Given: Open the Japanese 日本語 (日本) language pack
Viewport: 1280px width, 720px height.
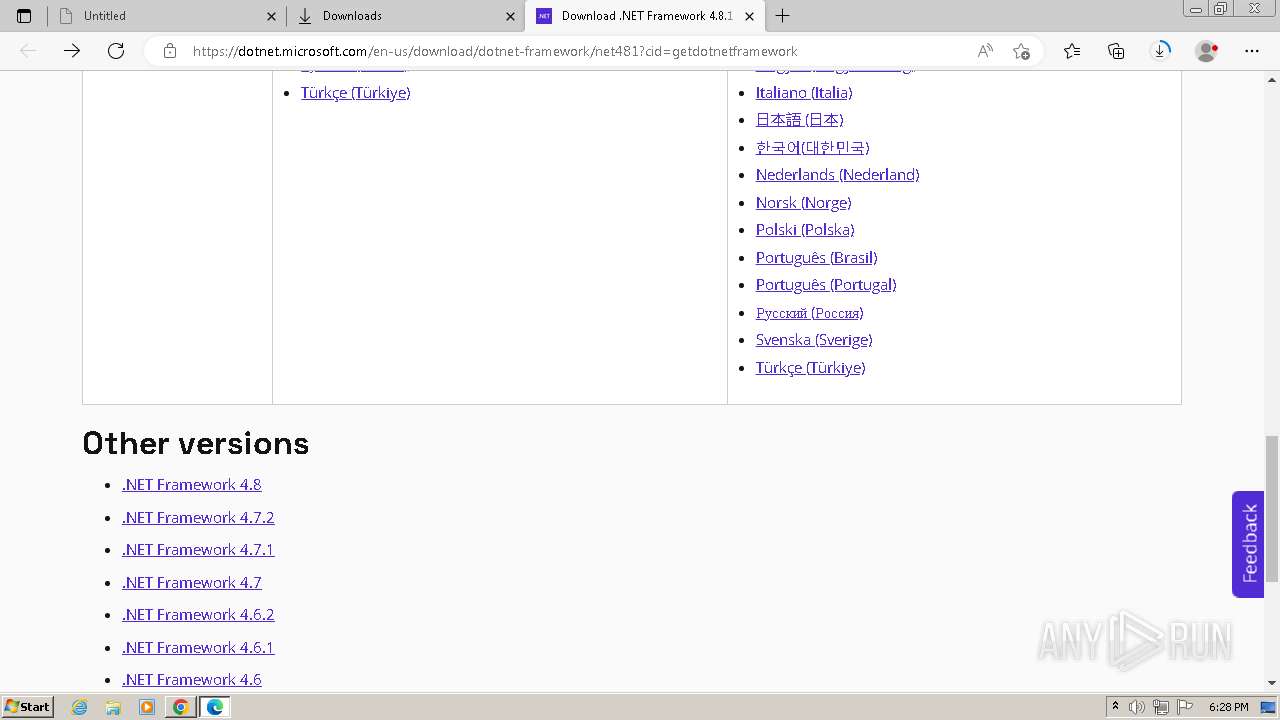Looking at the screenshot, I should point(799,120).
